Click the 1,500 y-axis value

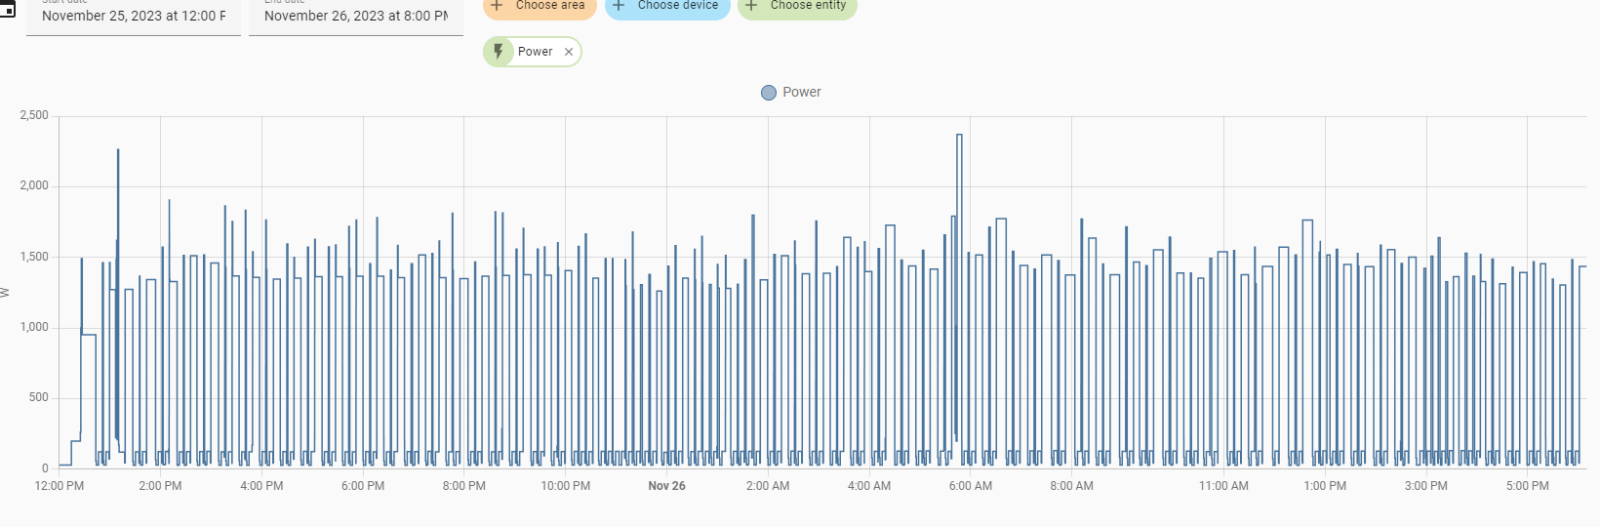tap(34, 257)
